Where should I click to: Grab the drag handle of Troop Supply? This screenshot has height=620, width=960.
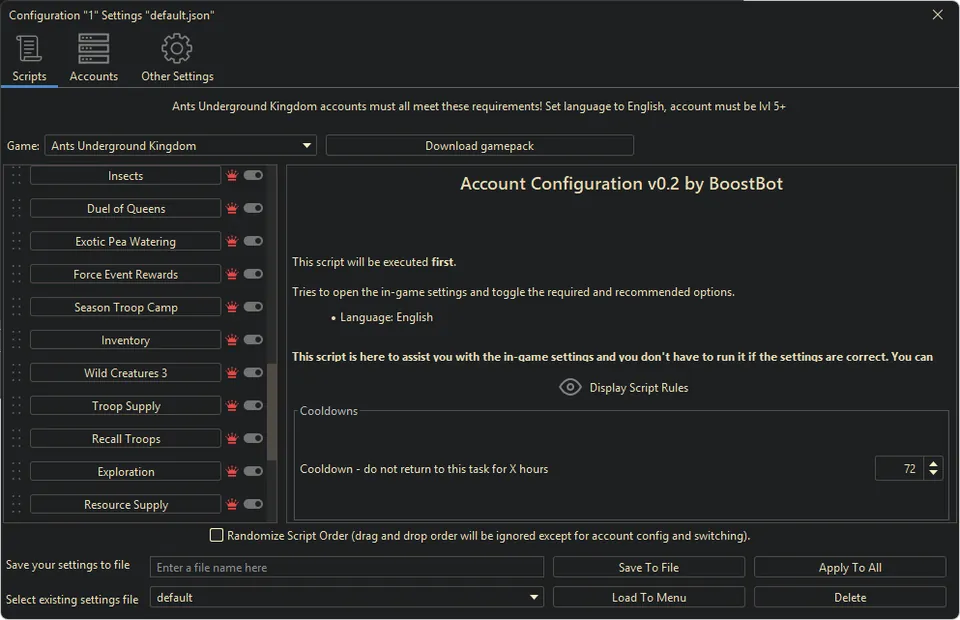[17, 406]
